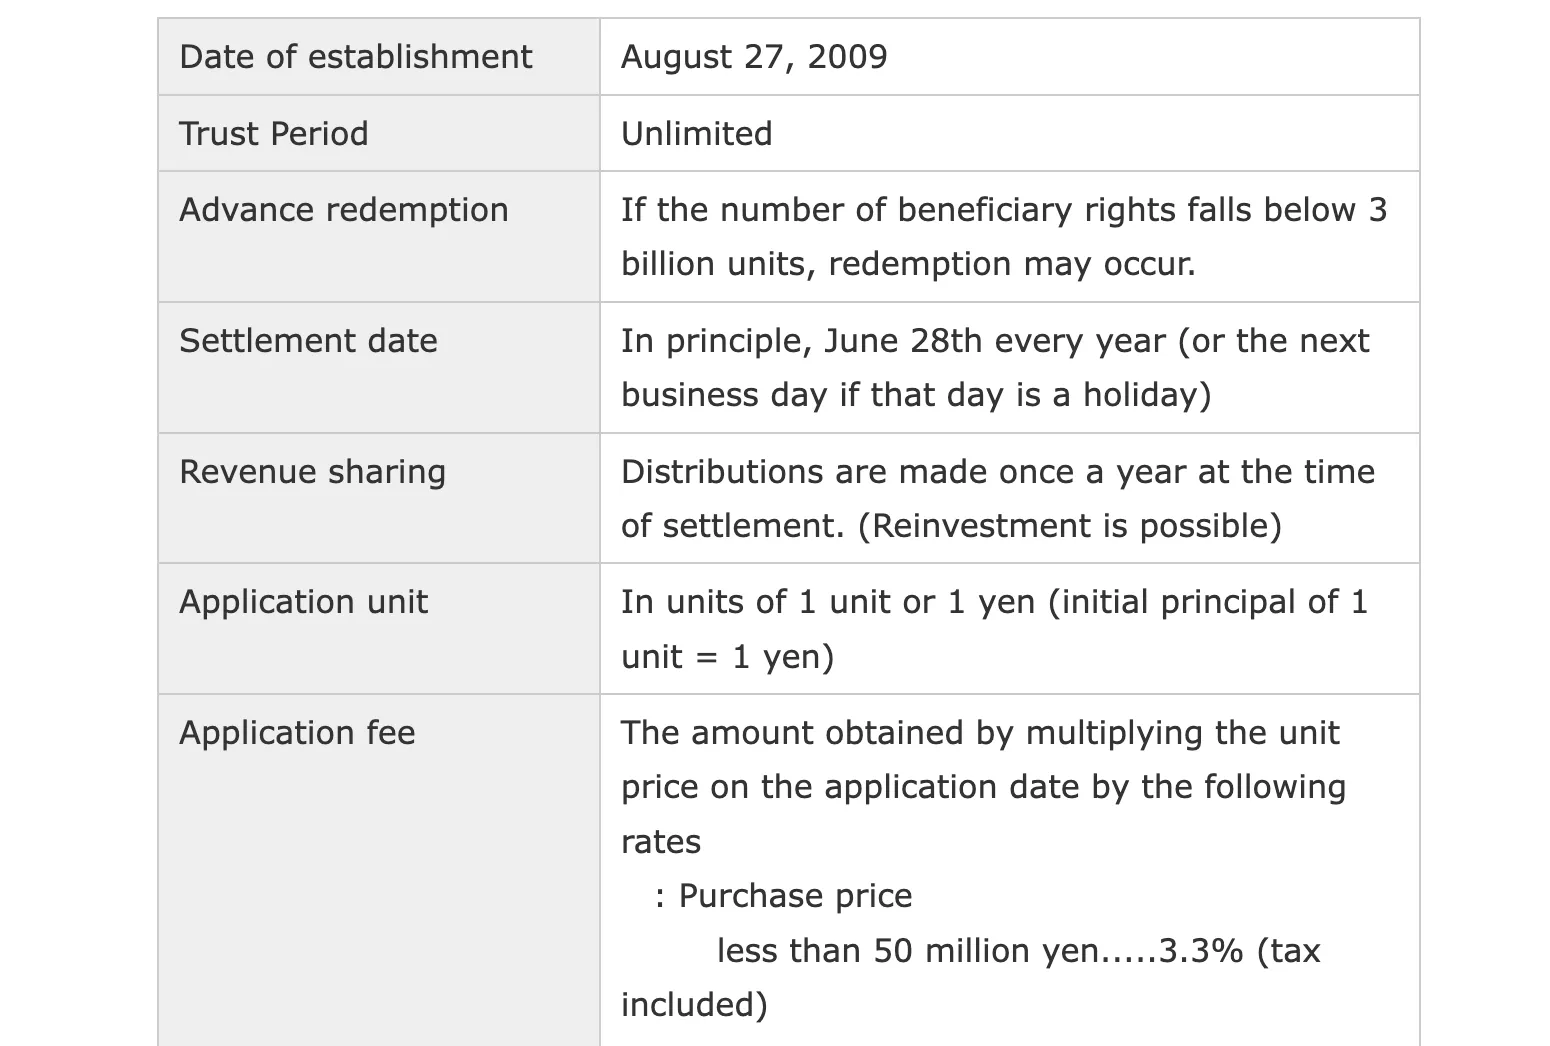The image size is (1550, 1046).
Task: Click the 'business day if that day is a holiday' line
Action: pyautogui.click(x=916, y=395)
